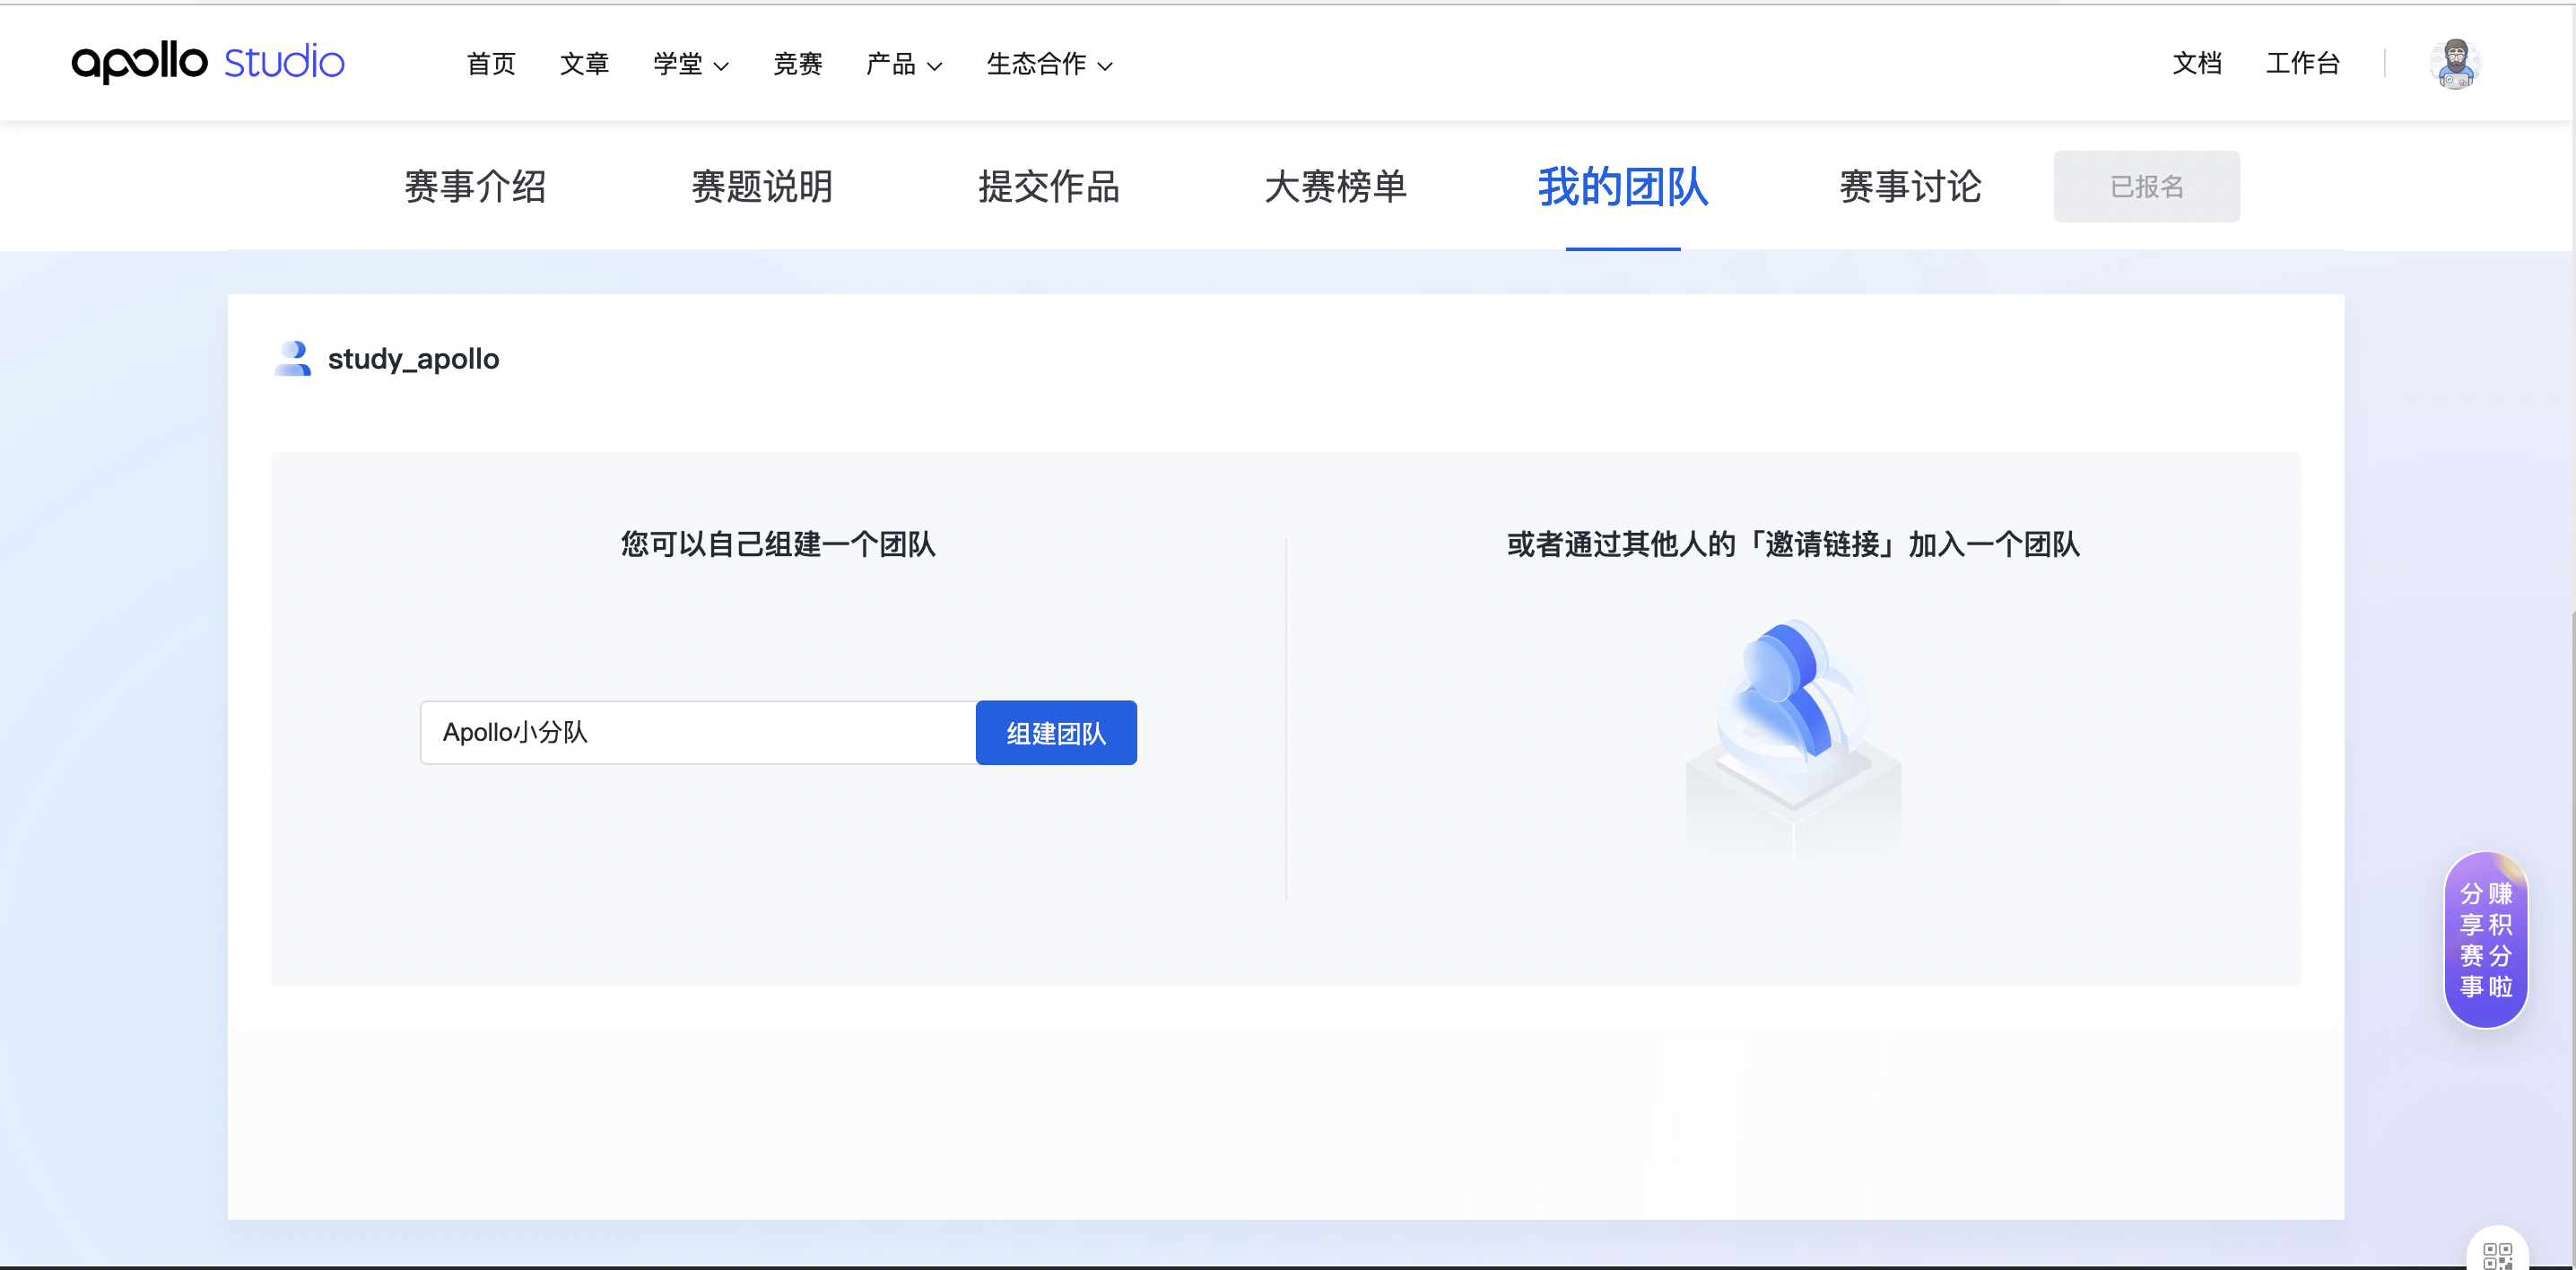Open 文章 in top navigation

tap(584, 64)
